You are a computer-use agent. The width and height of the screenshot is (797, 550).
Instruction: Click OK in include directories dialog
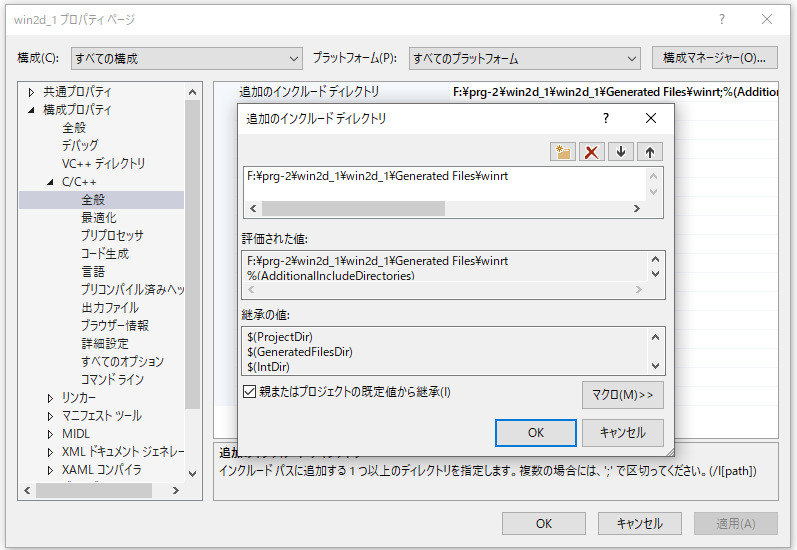(536, 433)
